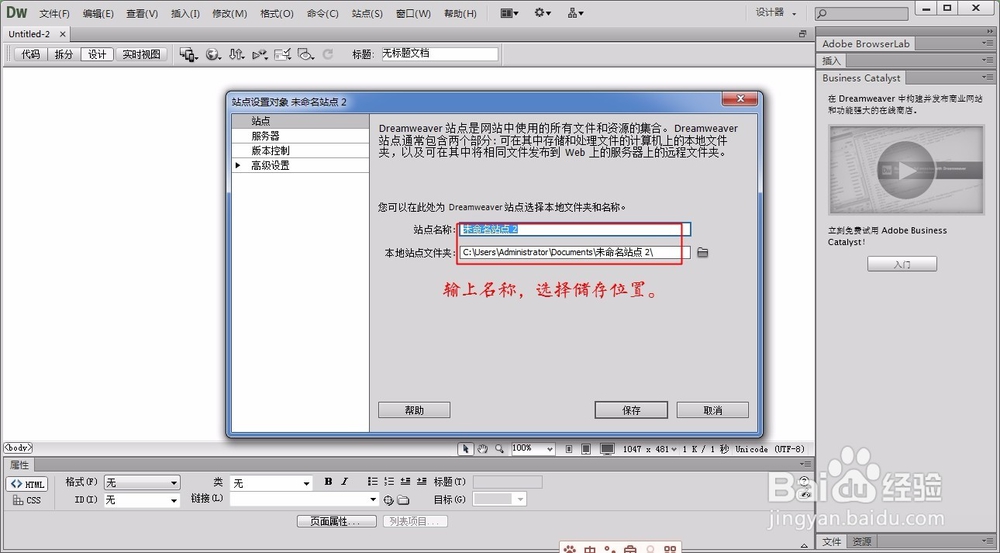Switch to Design view

click(x=97, y=55)
